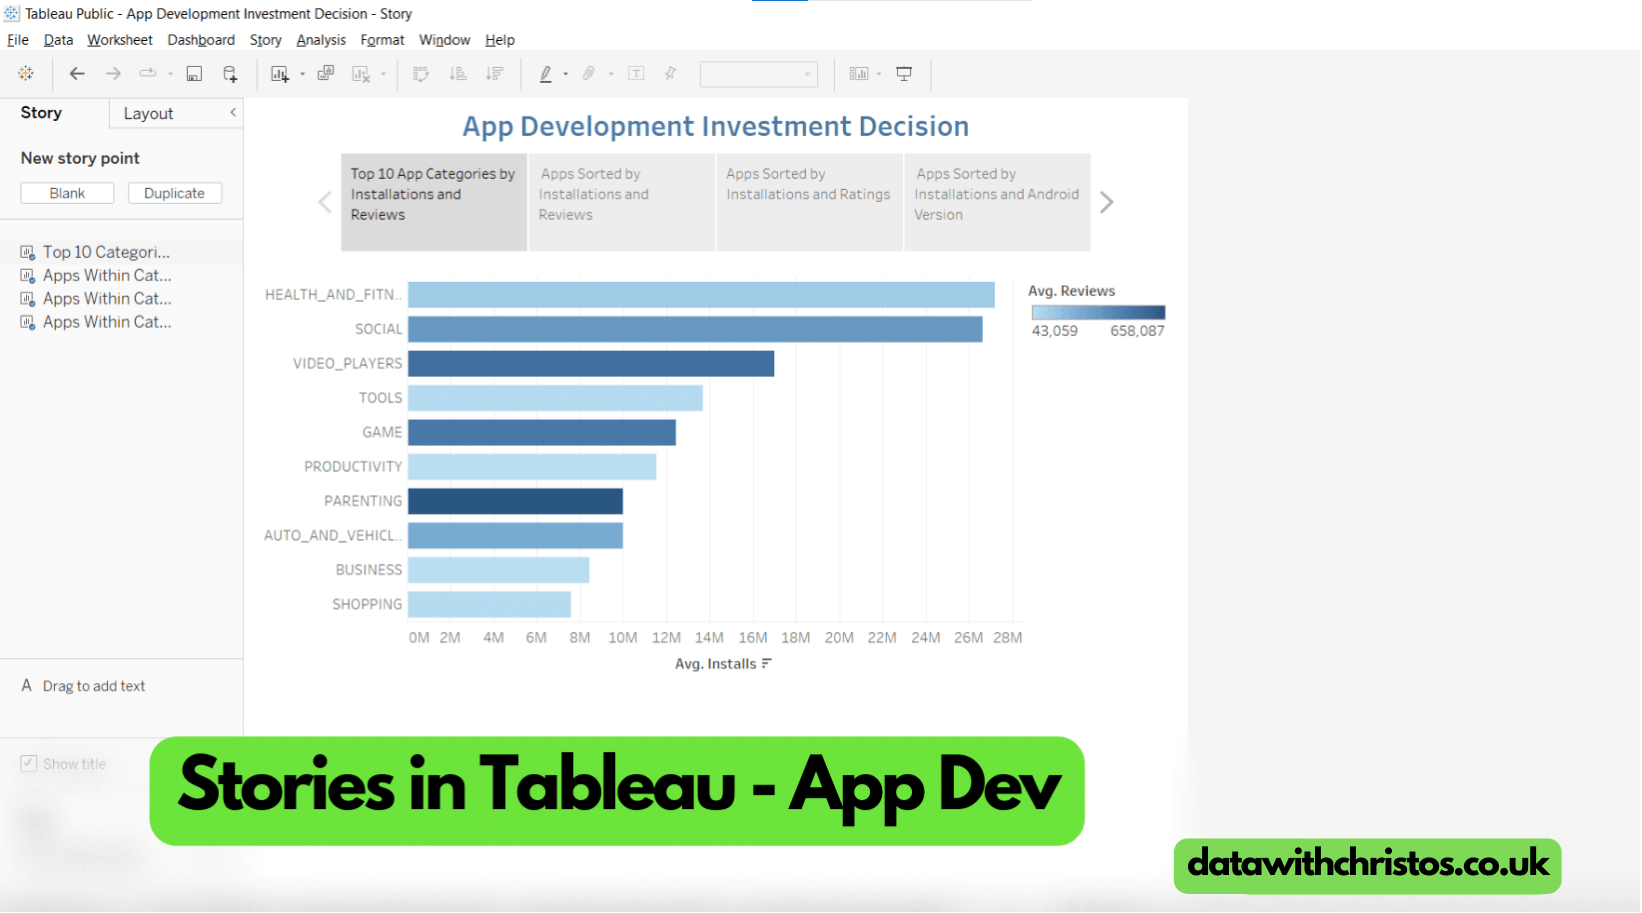This screenshot has height=913, width=1642.
Task: Click the Clear Sheet toolbar icon
Action: pyautogui.click(x=360, y=73)
